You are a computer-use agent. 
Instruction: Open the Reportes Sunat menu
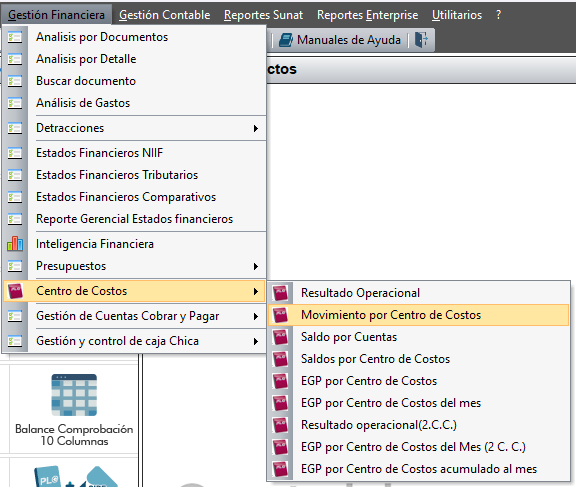pyautogui.click(x=263, y=15)
